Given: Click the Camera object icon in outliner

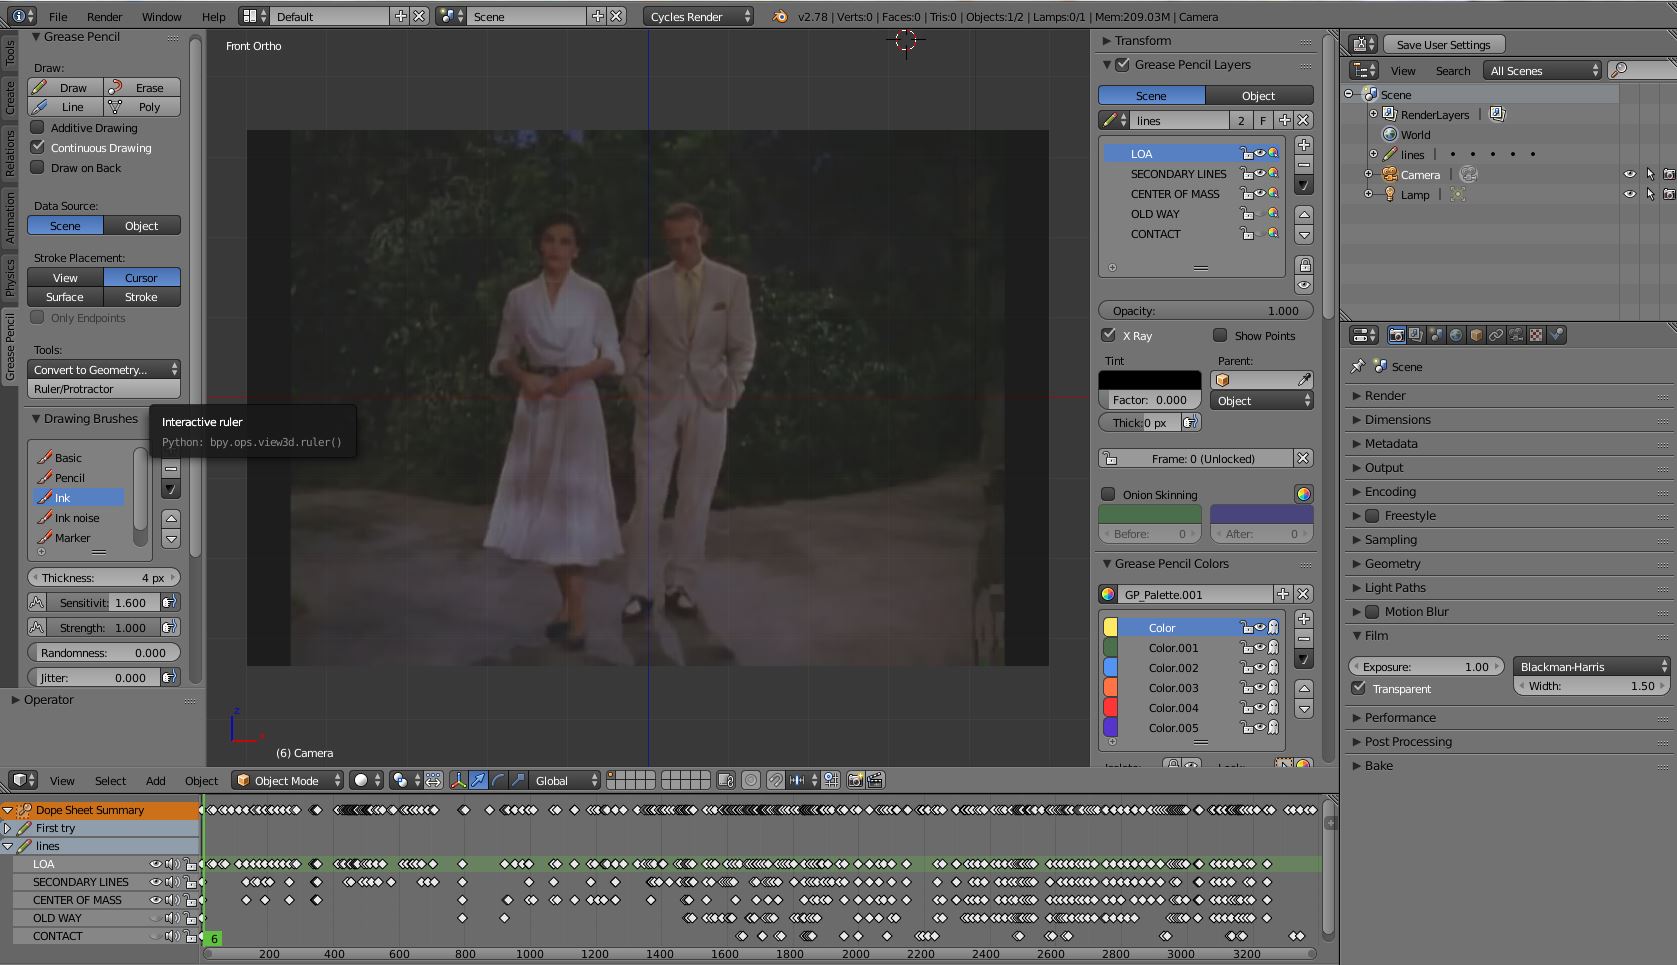Looking at the screenshot, I should [x=1390, y=175].
